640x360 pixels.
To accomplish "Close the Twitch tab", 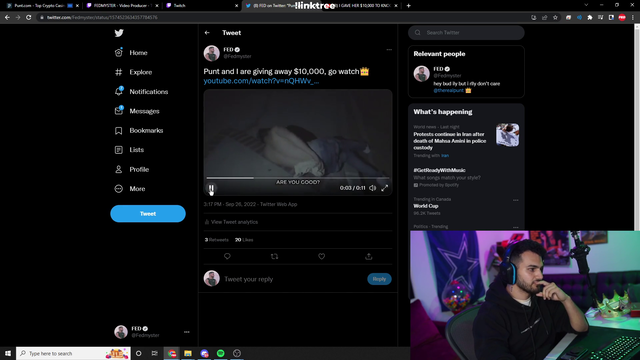I will (x=236, y=6).
